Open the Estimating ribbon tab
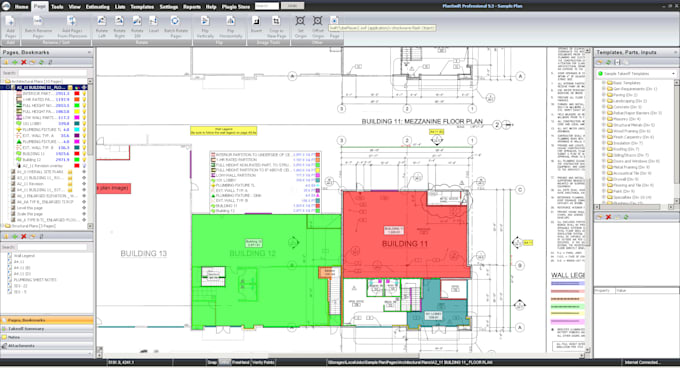This screenshot has height=368, width=680. tap(98, 7)
